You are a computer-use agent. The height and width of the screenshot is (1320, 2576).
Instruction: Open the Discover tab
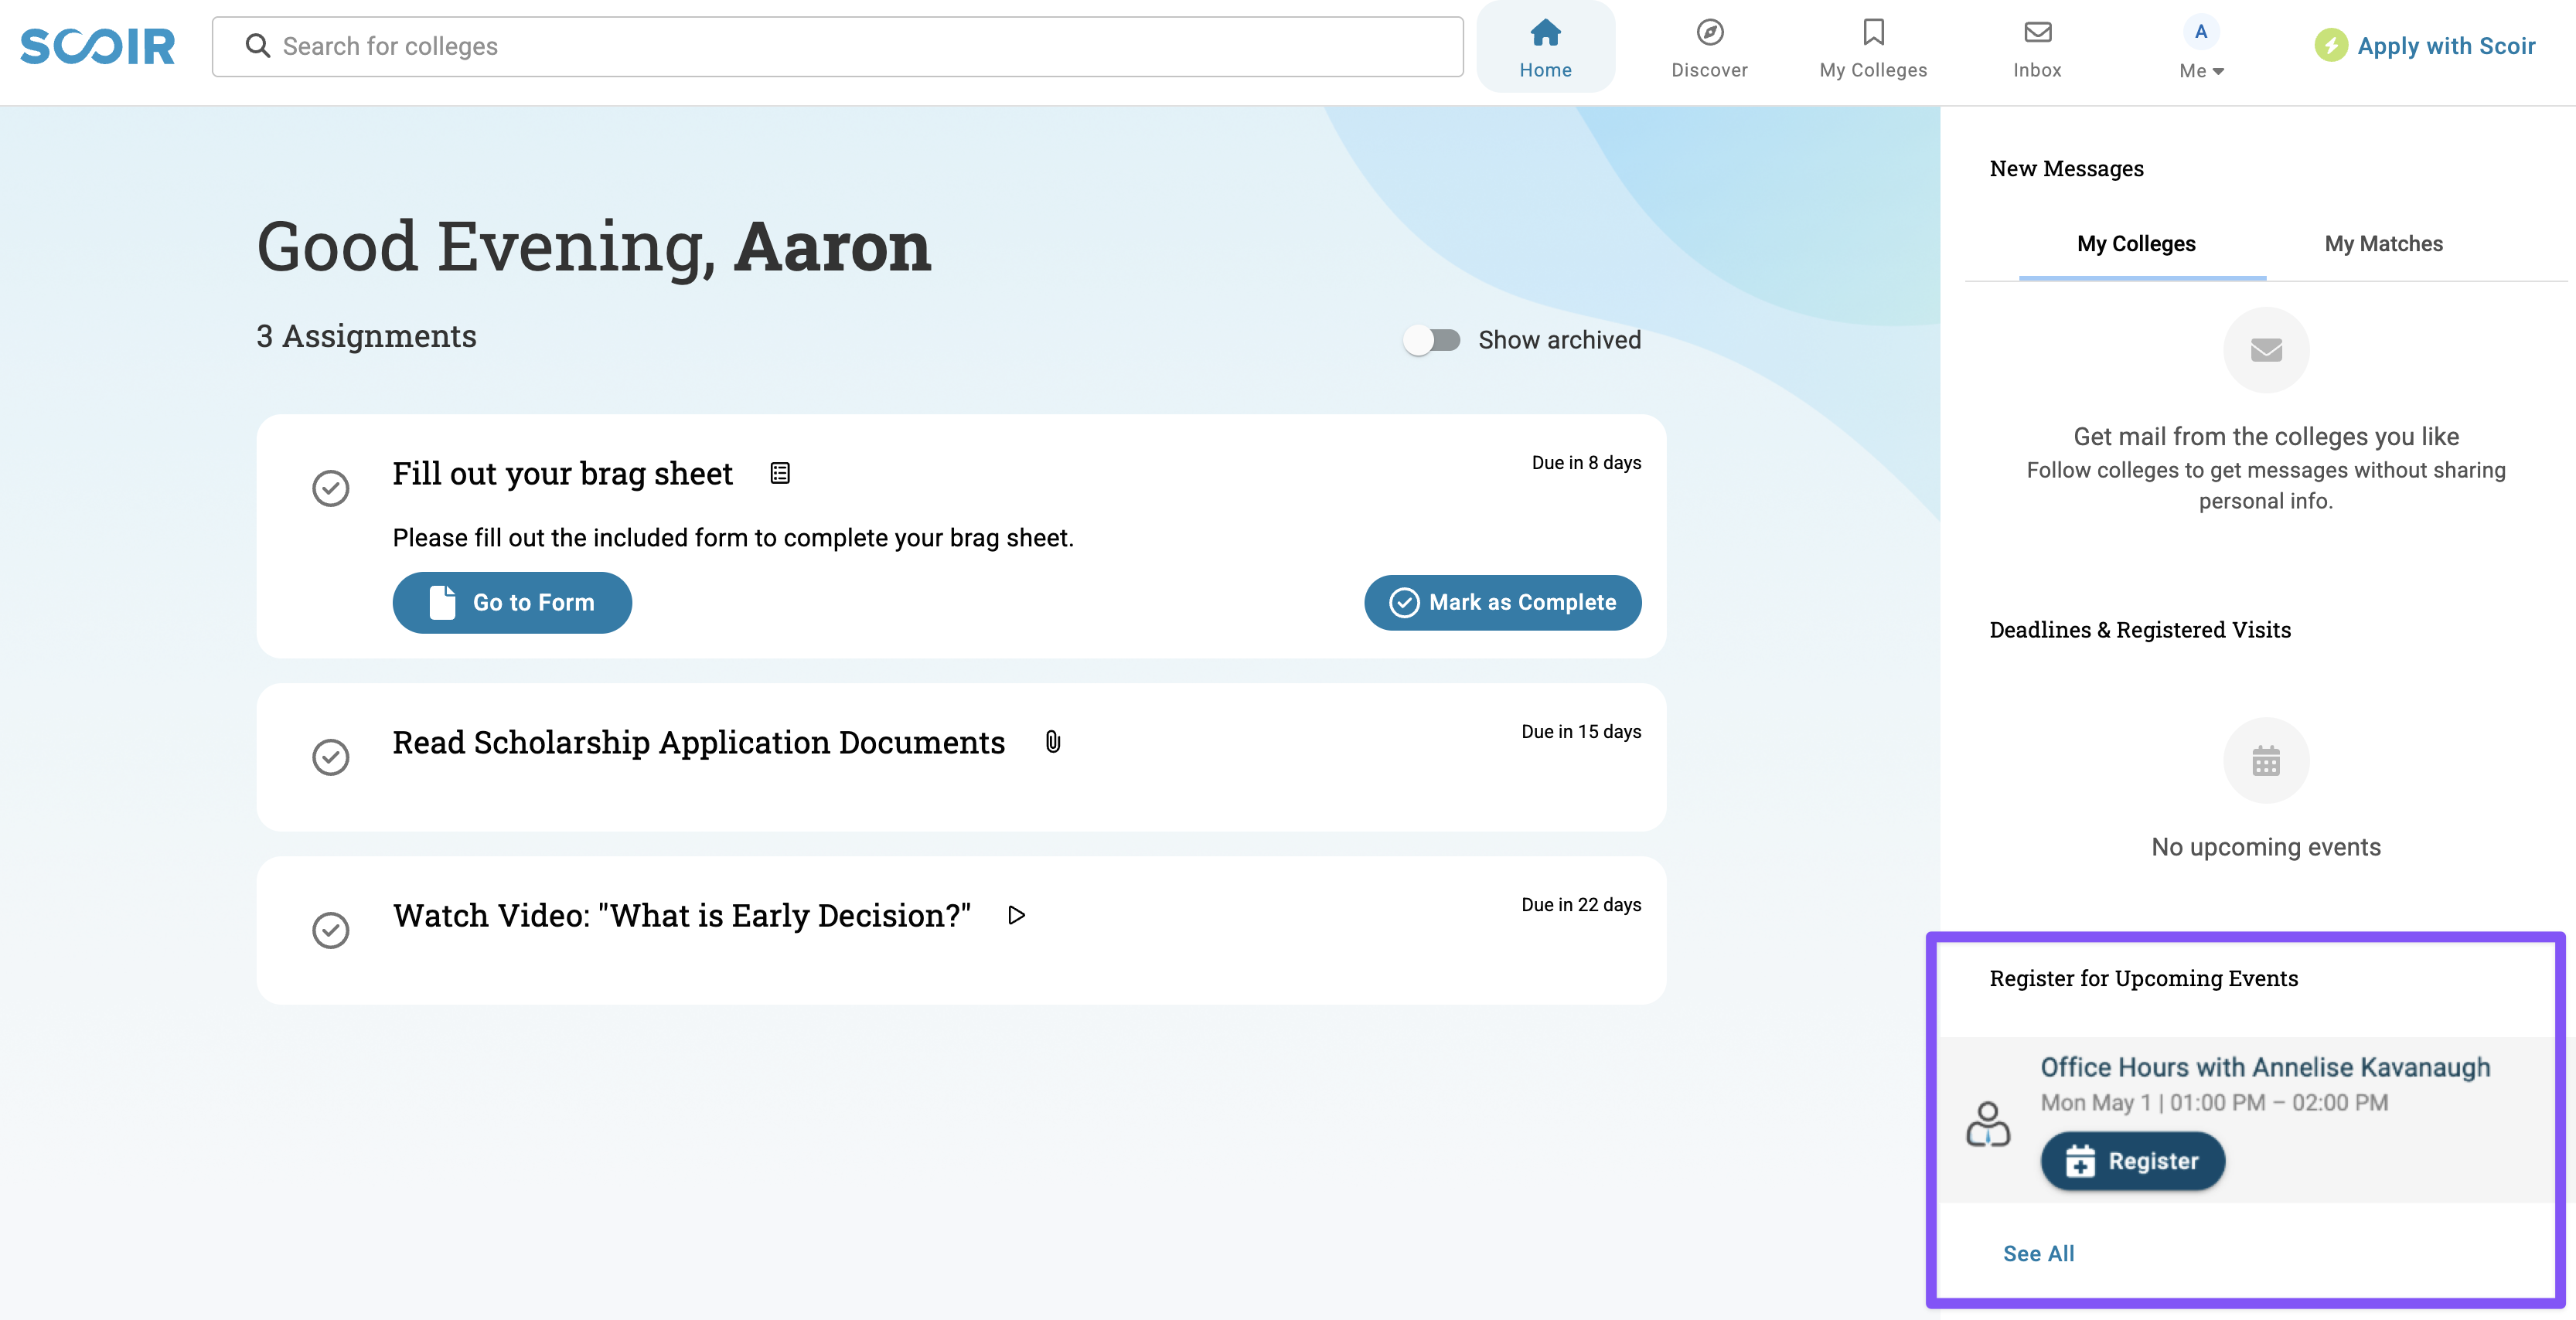point(1709,47)
